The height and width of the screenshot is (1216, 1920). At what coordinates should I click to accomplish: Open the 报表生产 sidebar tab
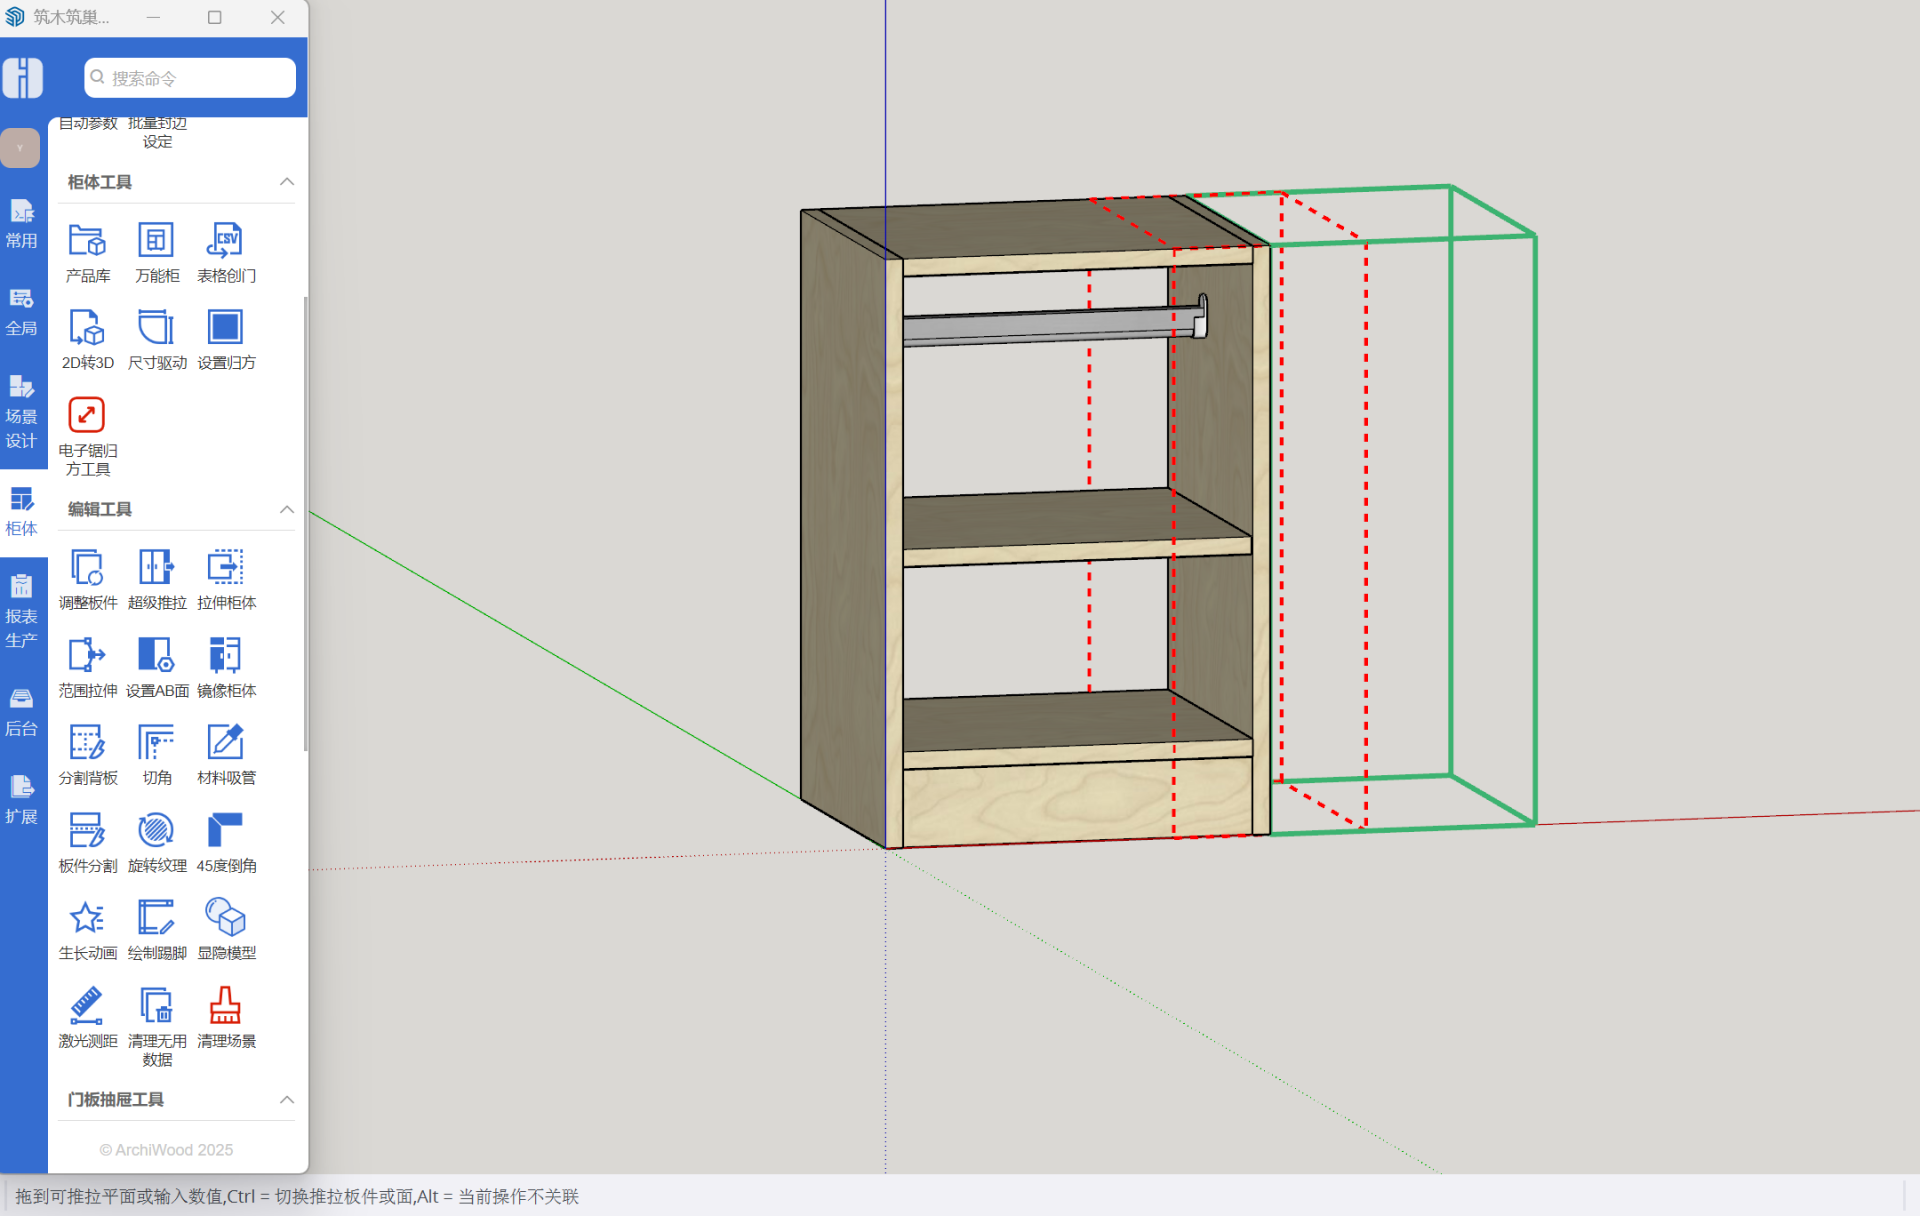click(x=22, y=611)
